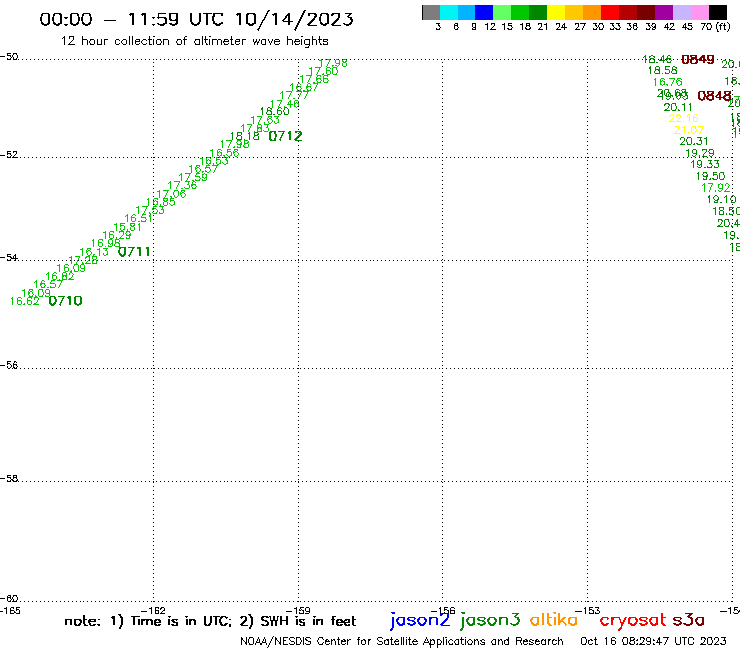Click the jason3 satellite legend label

[490, 620]
